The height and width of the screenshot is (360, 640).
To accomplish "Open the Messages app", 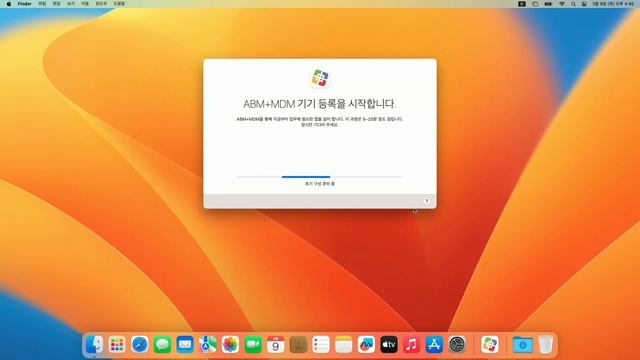I will point(162,345).
